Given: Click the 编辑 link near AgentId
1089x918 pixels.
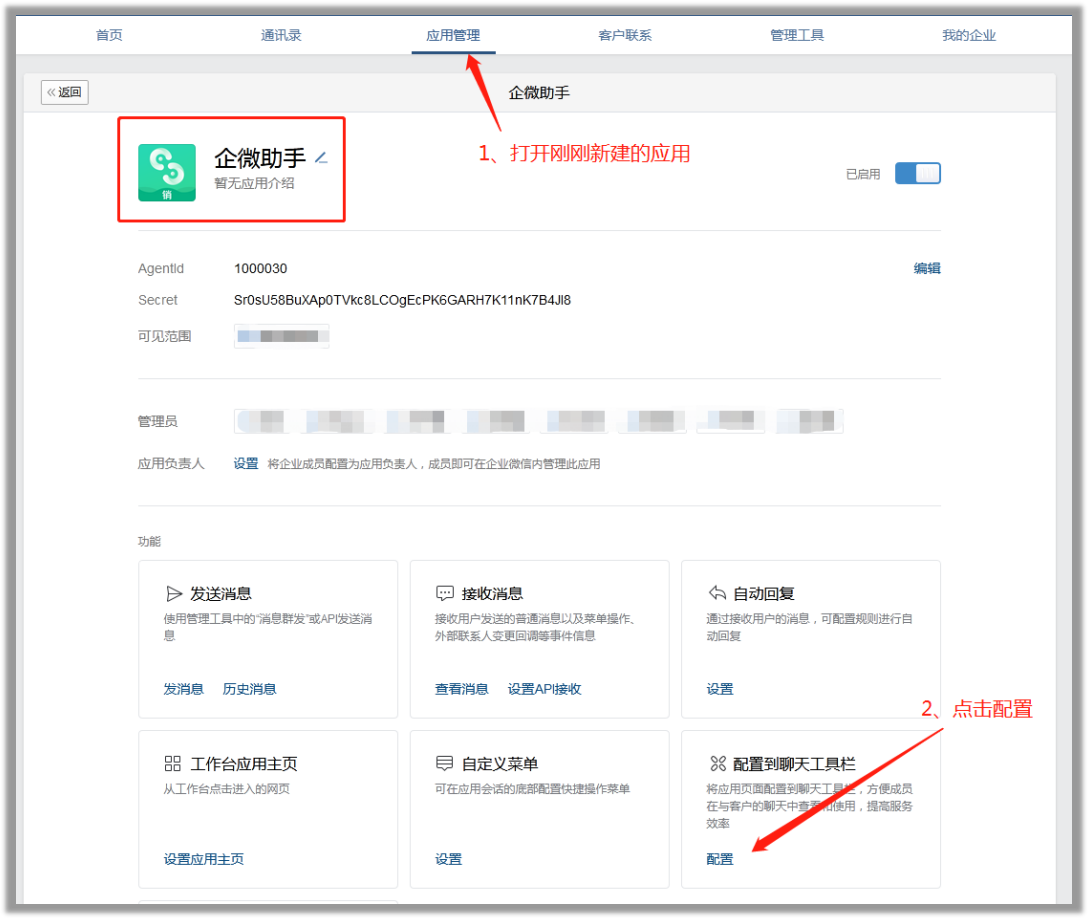Looking at the screenshot, I should [926, 268].
